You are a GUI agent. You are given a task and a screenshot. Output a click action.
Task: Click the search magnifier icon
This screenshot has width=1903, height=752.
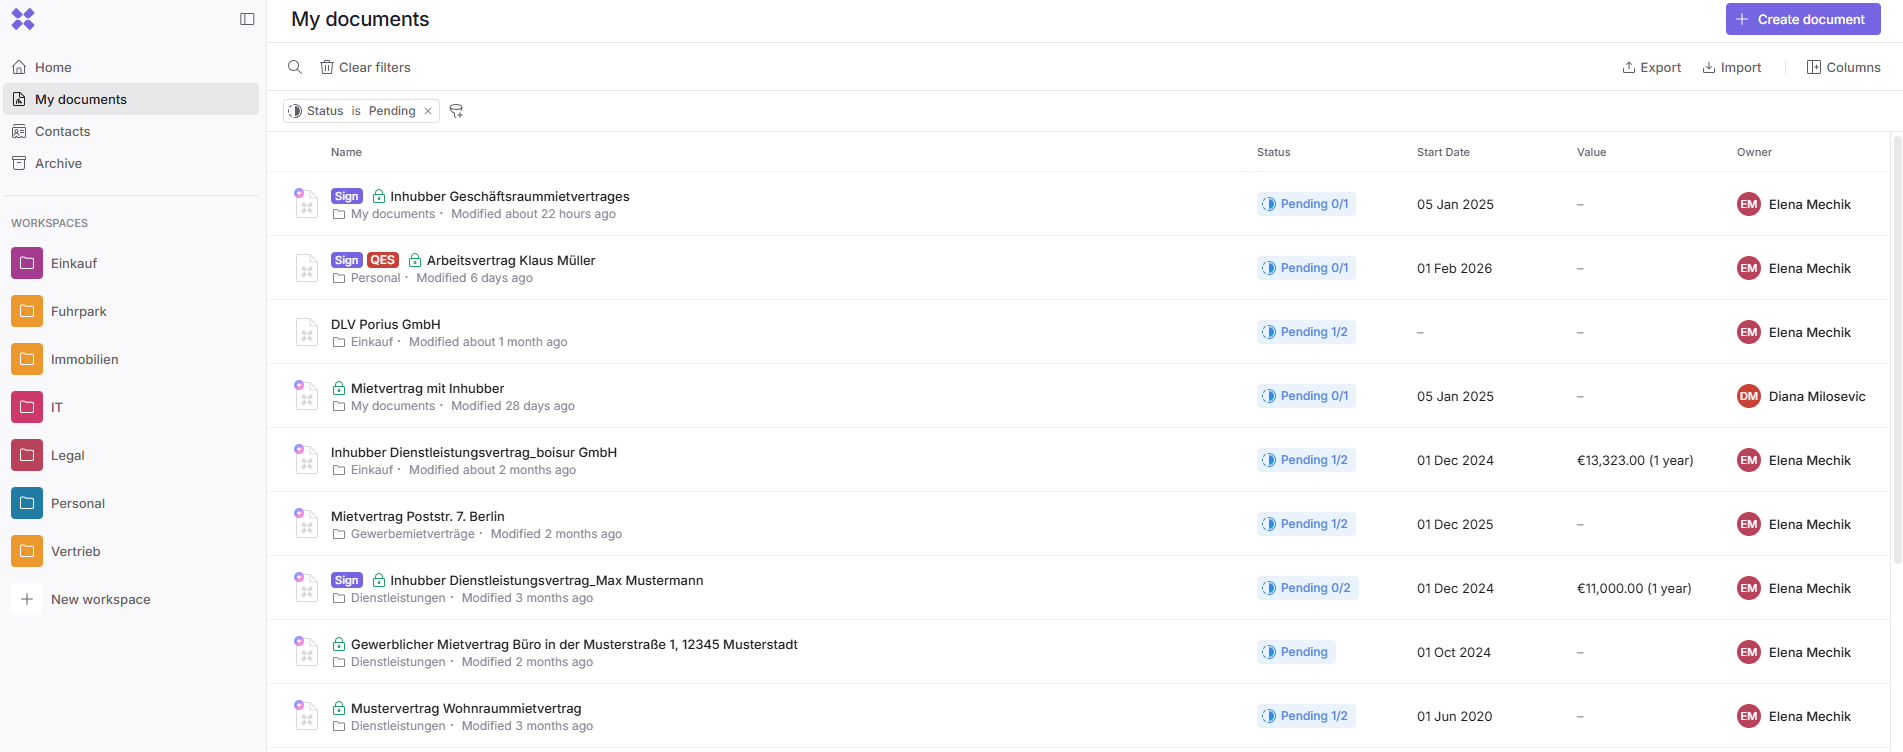click(x=295, y=67)
